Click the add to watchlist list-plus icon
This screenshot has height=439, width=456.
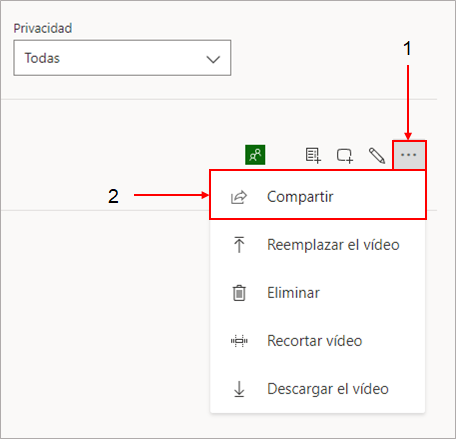pyautogui.click(x=313, y=155)
